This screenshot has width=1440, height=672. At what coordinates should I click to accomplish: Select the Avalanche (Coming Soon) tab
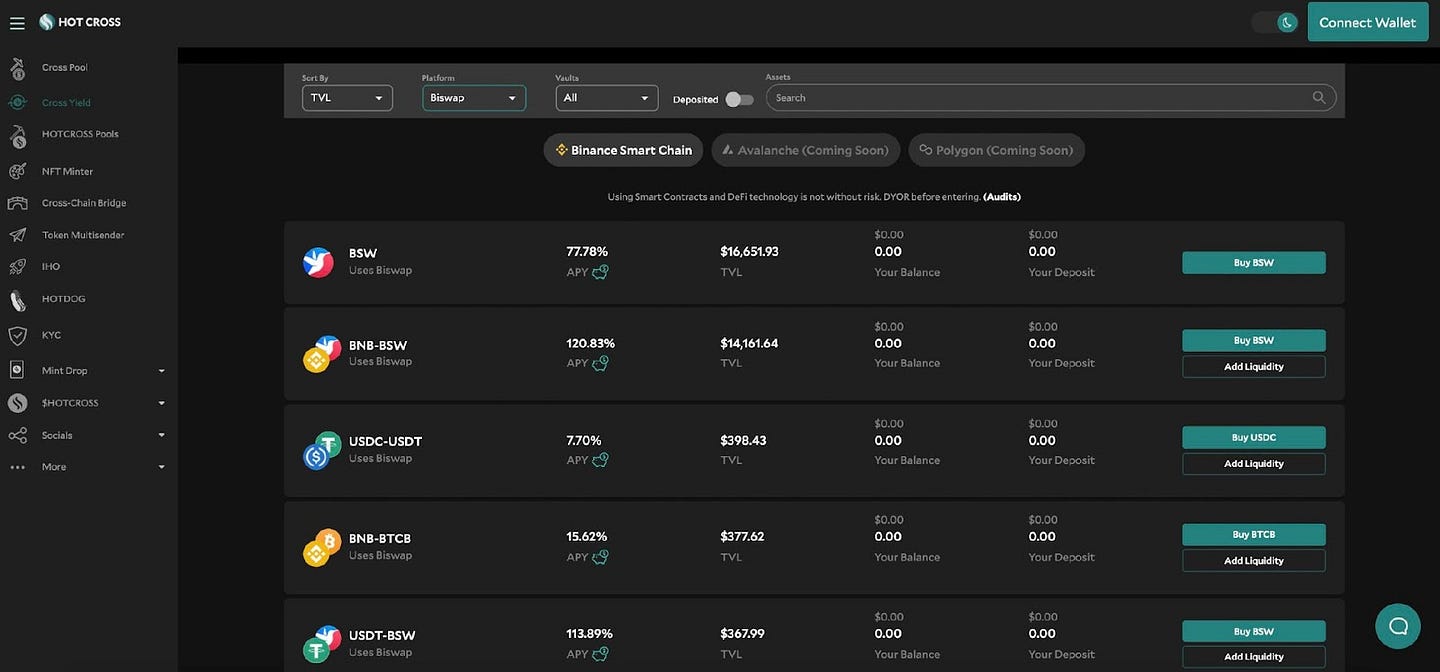[x=806, y=150]
